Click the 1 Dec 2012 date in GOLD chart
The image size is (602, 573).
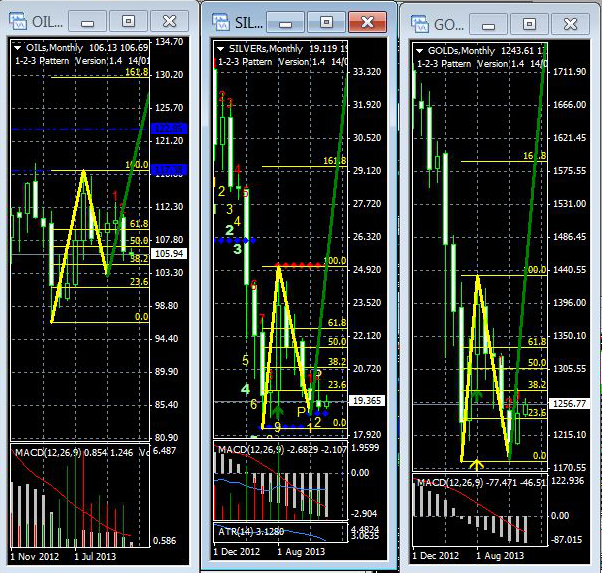click(436, 556)
